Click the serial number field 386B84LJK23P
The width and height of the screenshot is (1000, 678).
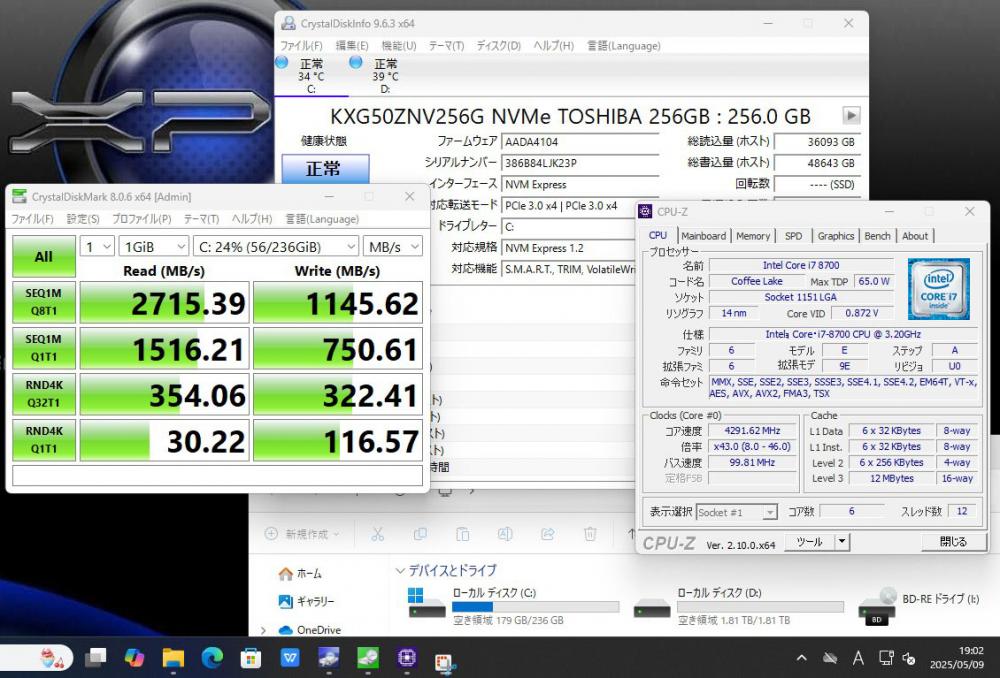click(580, 163)
